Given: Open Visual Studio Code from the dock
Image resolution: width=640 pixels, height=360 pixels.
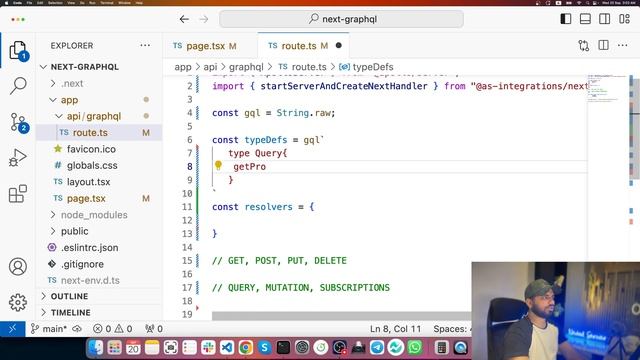Looking at the screenshot, I should (227, 347).
